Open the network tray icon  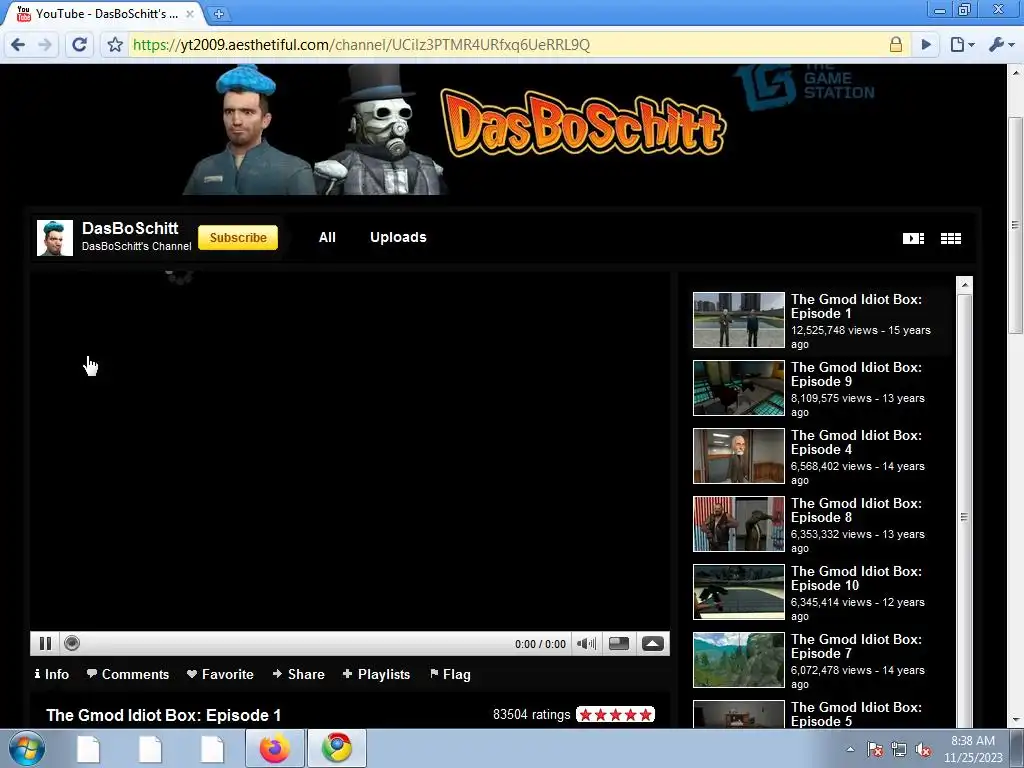899,749
